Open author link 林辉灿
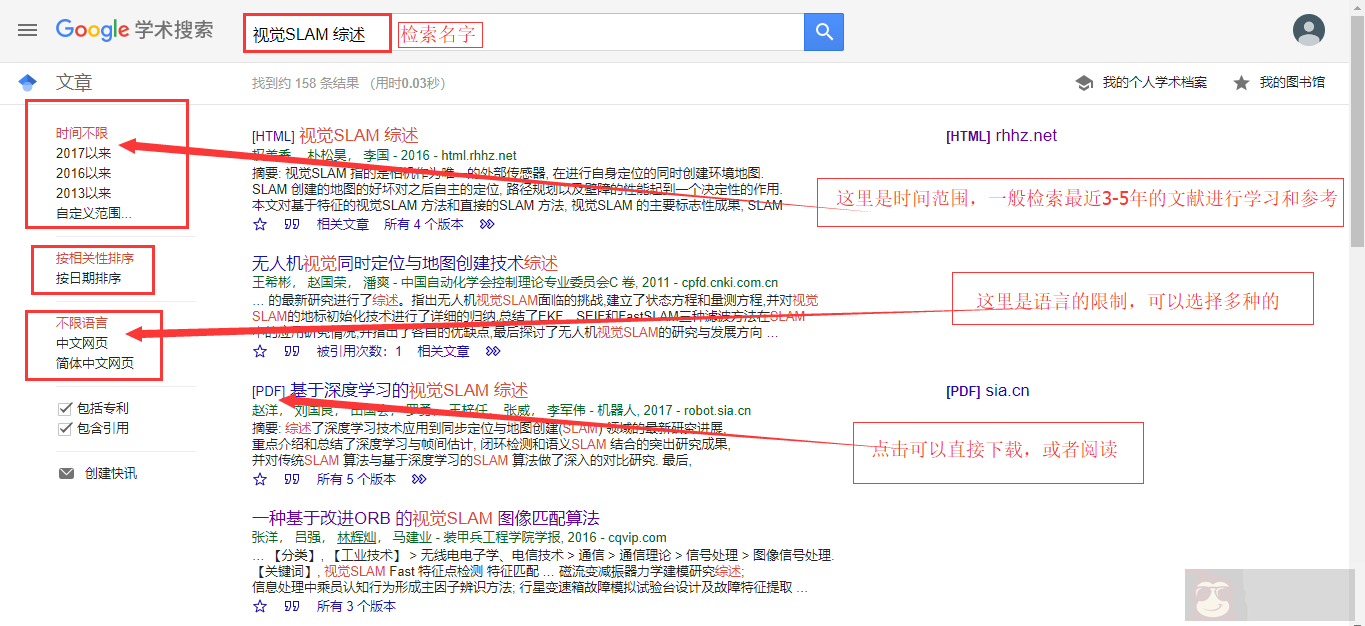Viewport: 1365px width, 626px height. [x=357, y=538]
